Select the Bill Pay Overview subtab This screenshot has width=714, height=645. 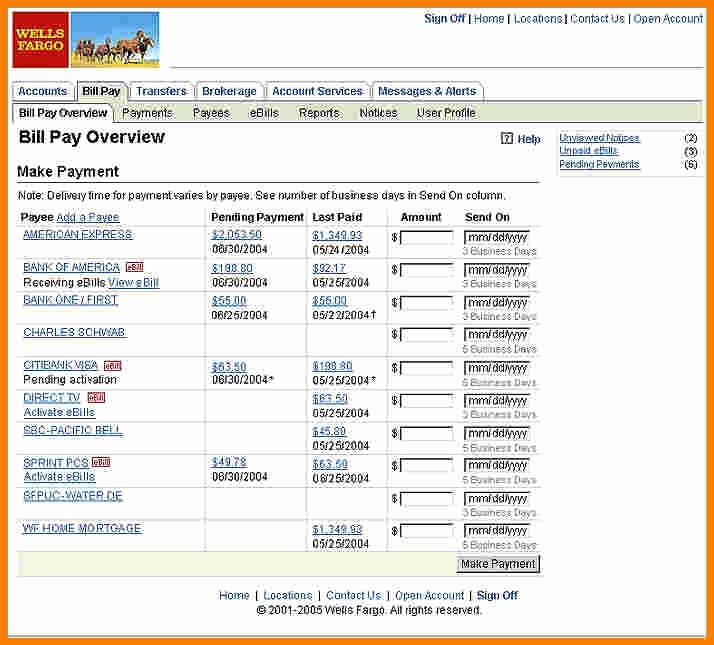point(63,113)
